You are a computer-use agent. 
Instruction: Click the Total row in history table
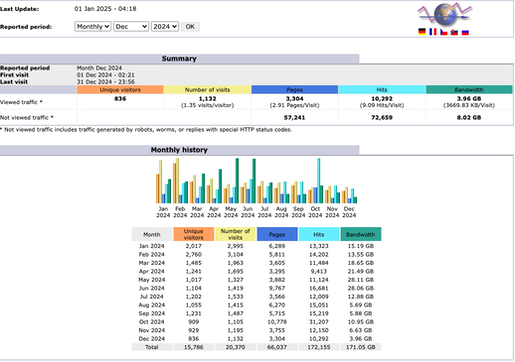click(256, 347)
